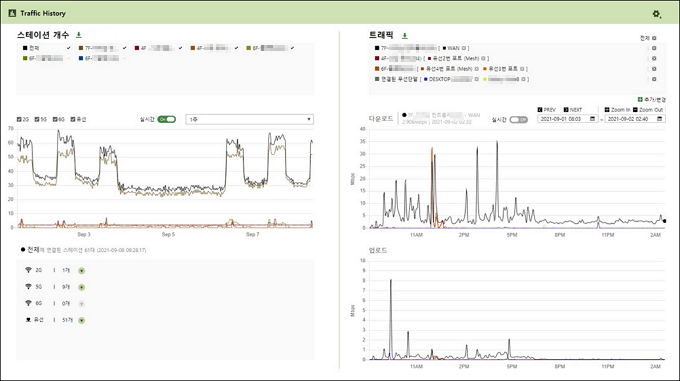Uncheck the 7F station legend checkmark

tap(124, 48)
